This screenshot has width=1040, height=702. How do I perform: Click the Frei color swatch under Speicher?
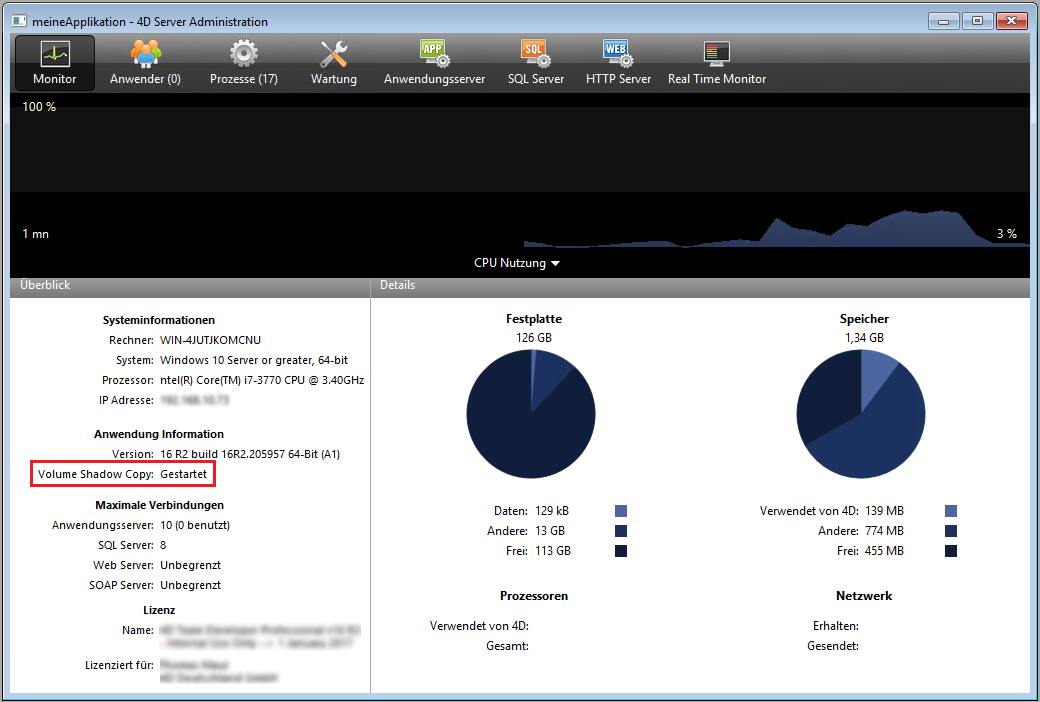951,551
